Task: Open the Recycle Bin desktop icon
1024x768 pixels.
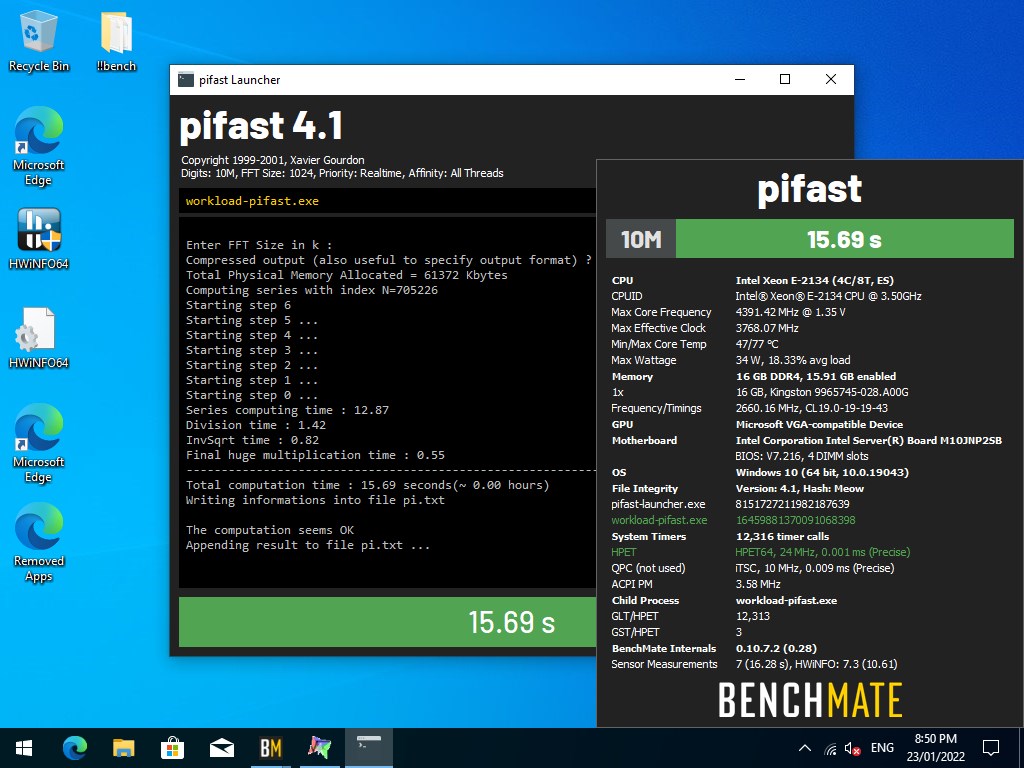Action: [39, 42]
